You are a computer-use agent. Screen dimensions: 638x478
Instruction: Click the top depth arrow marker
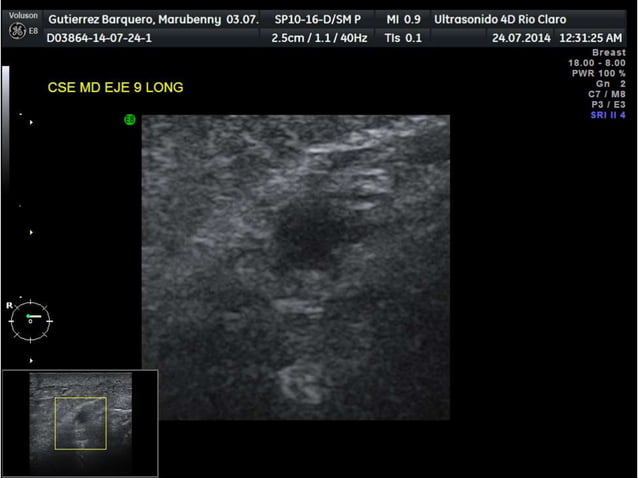tap(31, 122)
